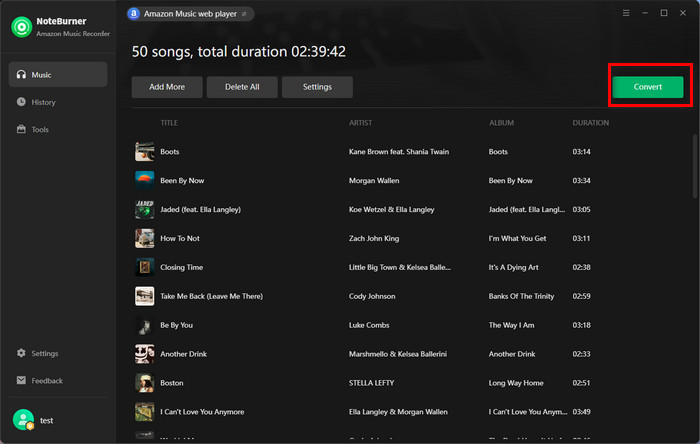Viewport: 700px width, 444px height.
Task: Start conversion with the Convert button
Action: 648,87
